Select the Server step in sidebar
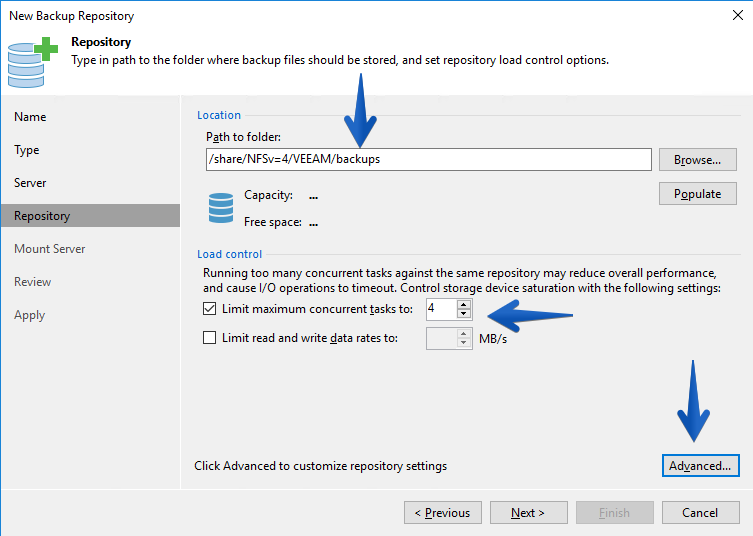The height and width of the screenshot is (536, 753). [30, 183]
